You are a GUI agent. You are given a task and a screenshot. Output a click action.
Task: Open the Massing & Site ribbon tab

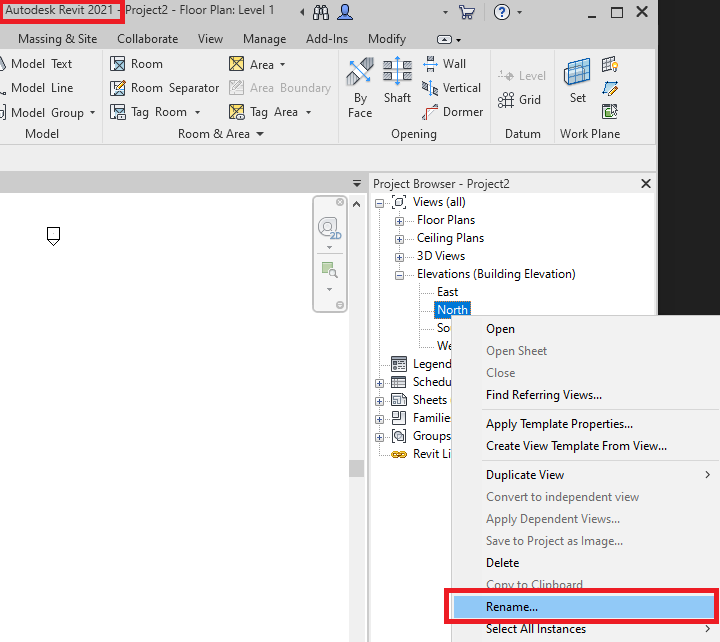click(57, 39)
